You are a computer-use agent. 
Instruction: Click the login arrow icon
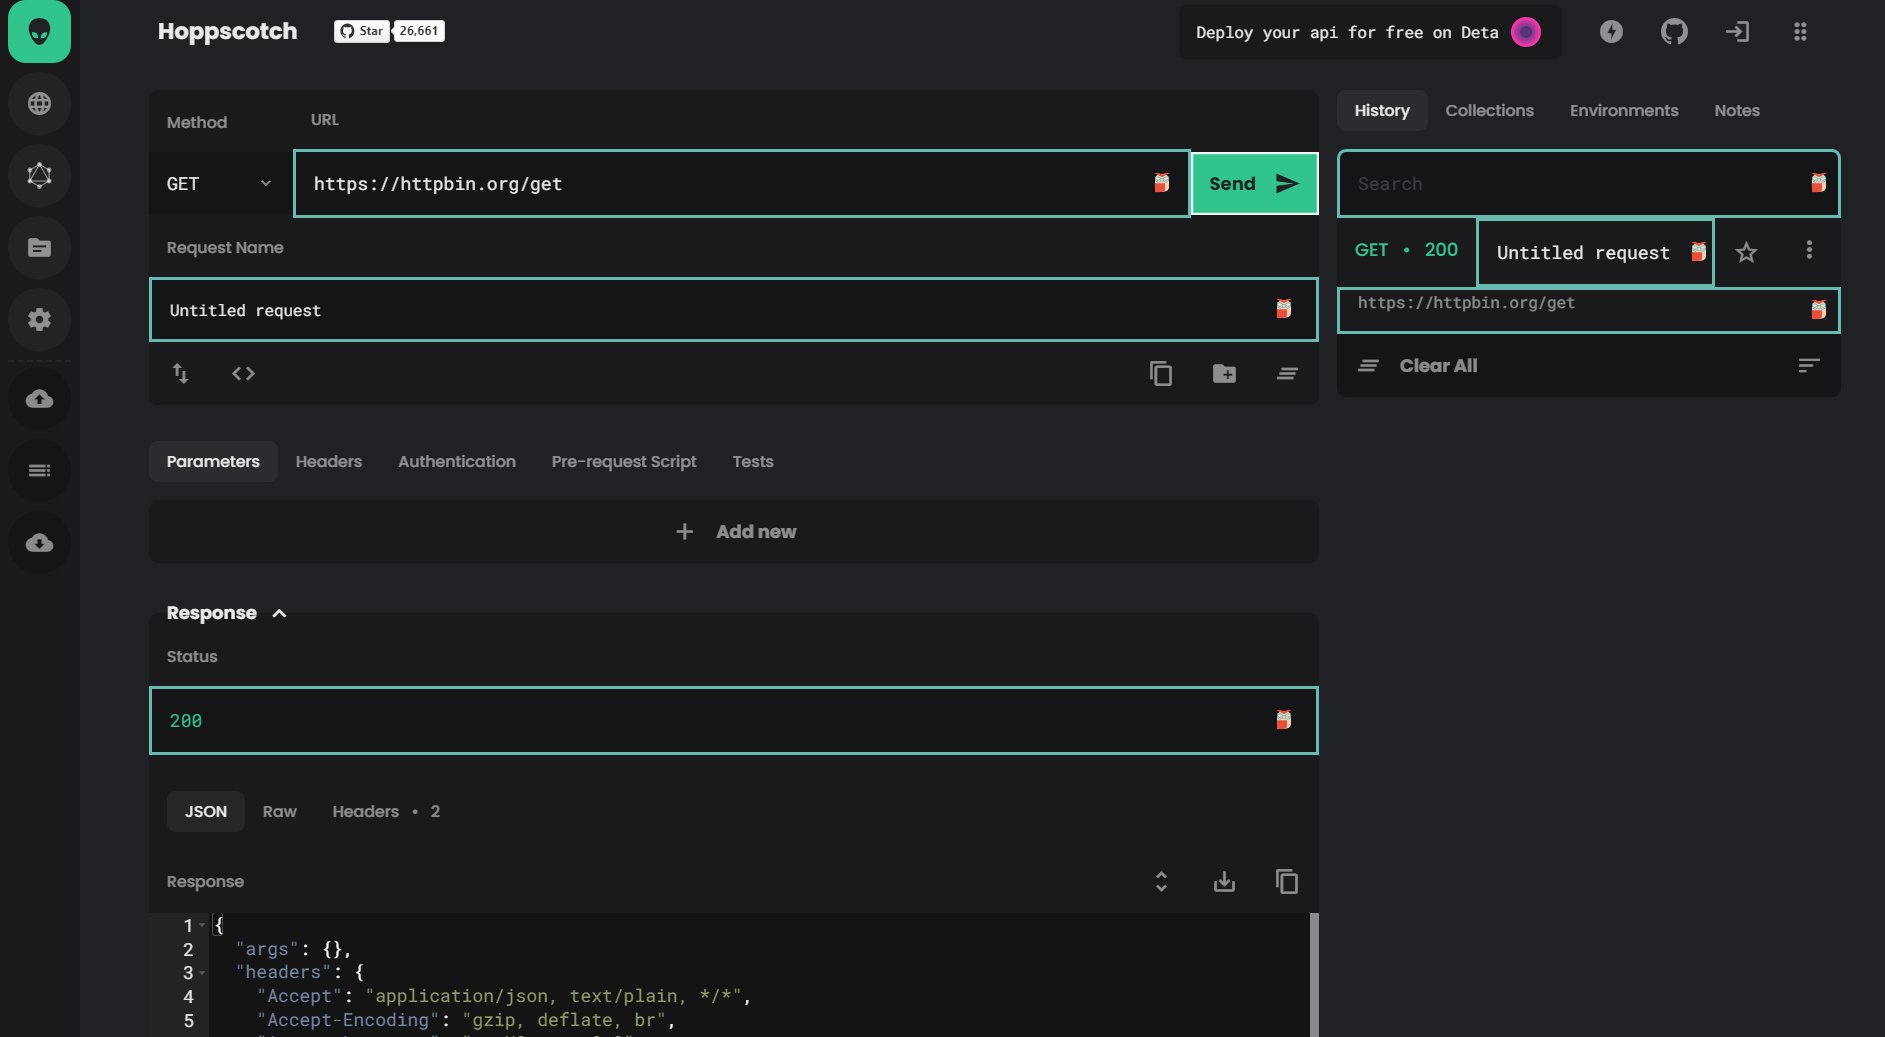click(1737, 31)
